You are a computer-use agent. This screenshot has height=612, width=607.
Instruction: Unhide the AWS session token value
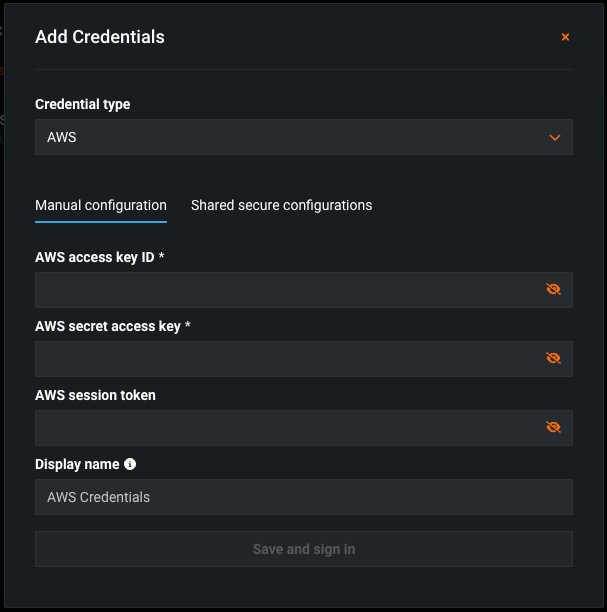[553, 428]
